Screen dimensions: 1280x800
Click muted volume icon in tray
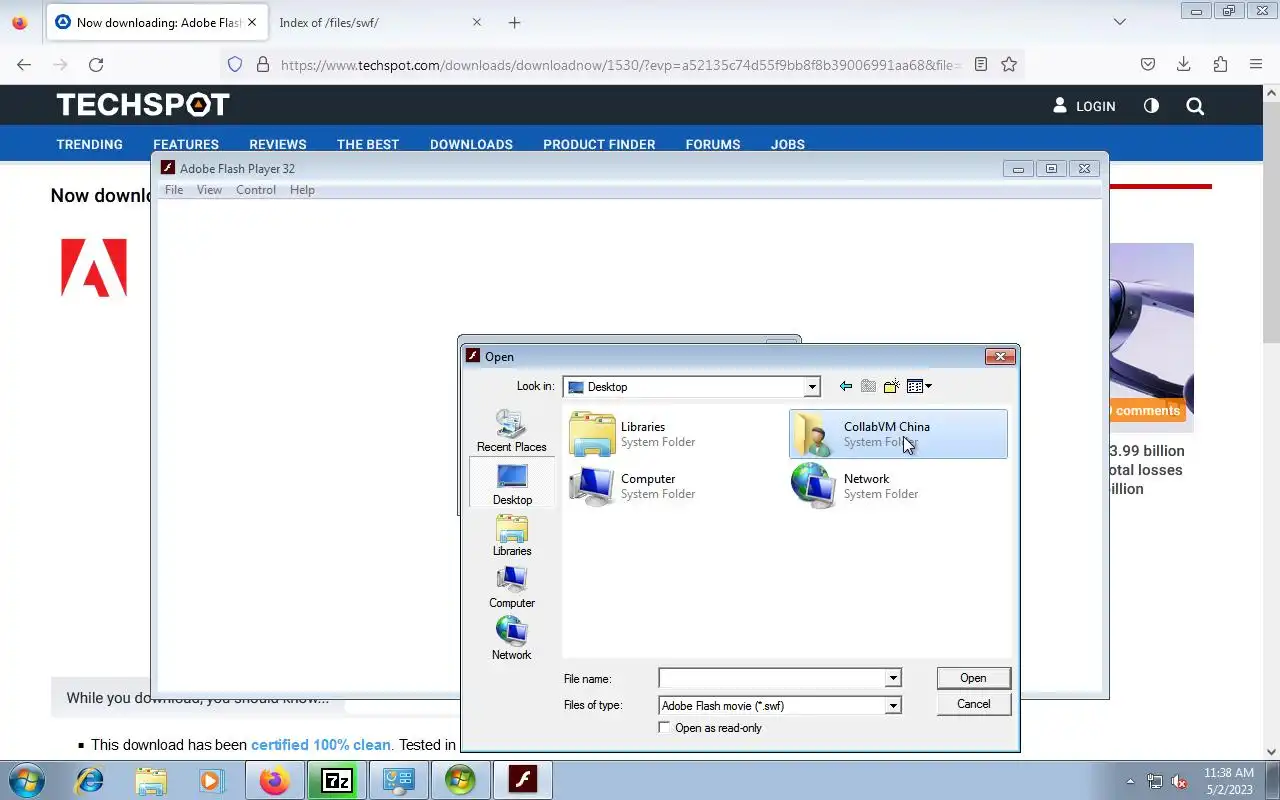pyautogui.click(x=1180, y=781)
